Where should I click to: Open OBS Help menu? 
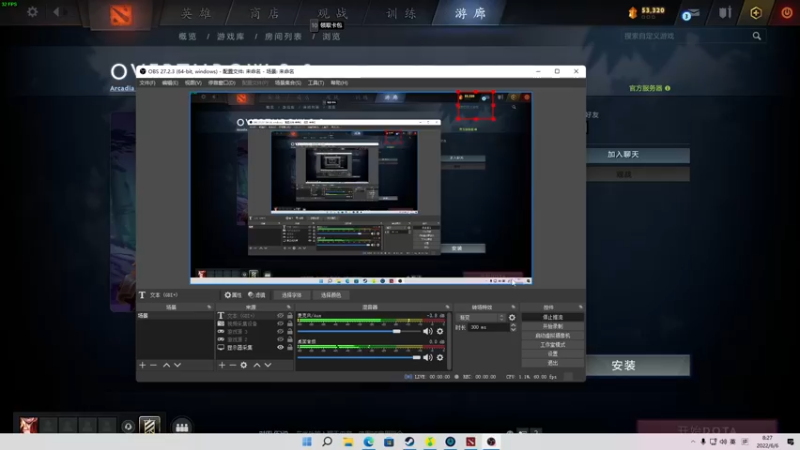click(339, 83)
